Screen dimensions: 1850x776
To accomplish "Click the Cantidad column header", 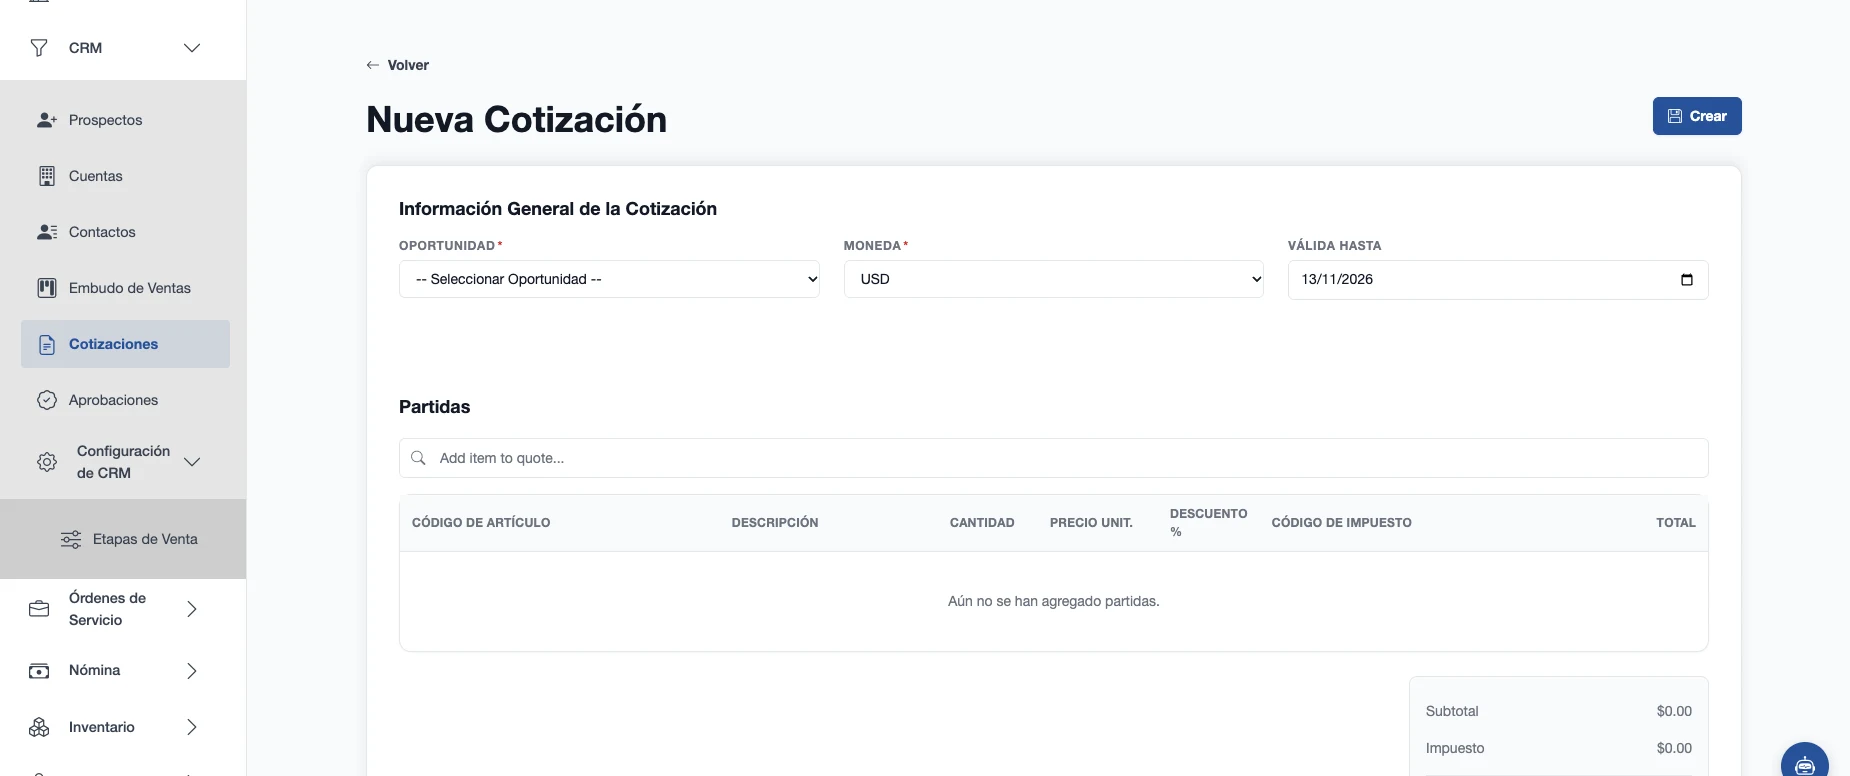I will click(x=982, y=523).
